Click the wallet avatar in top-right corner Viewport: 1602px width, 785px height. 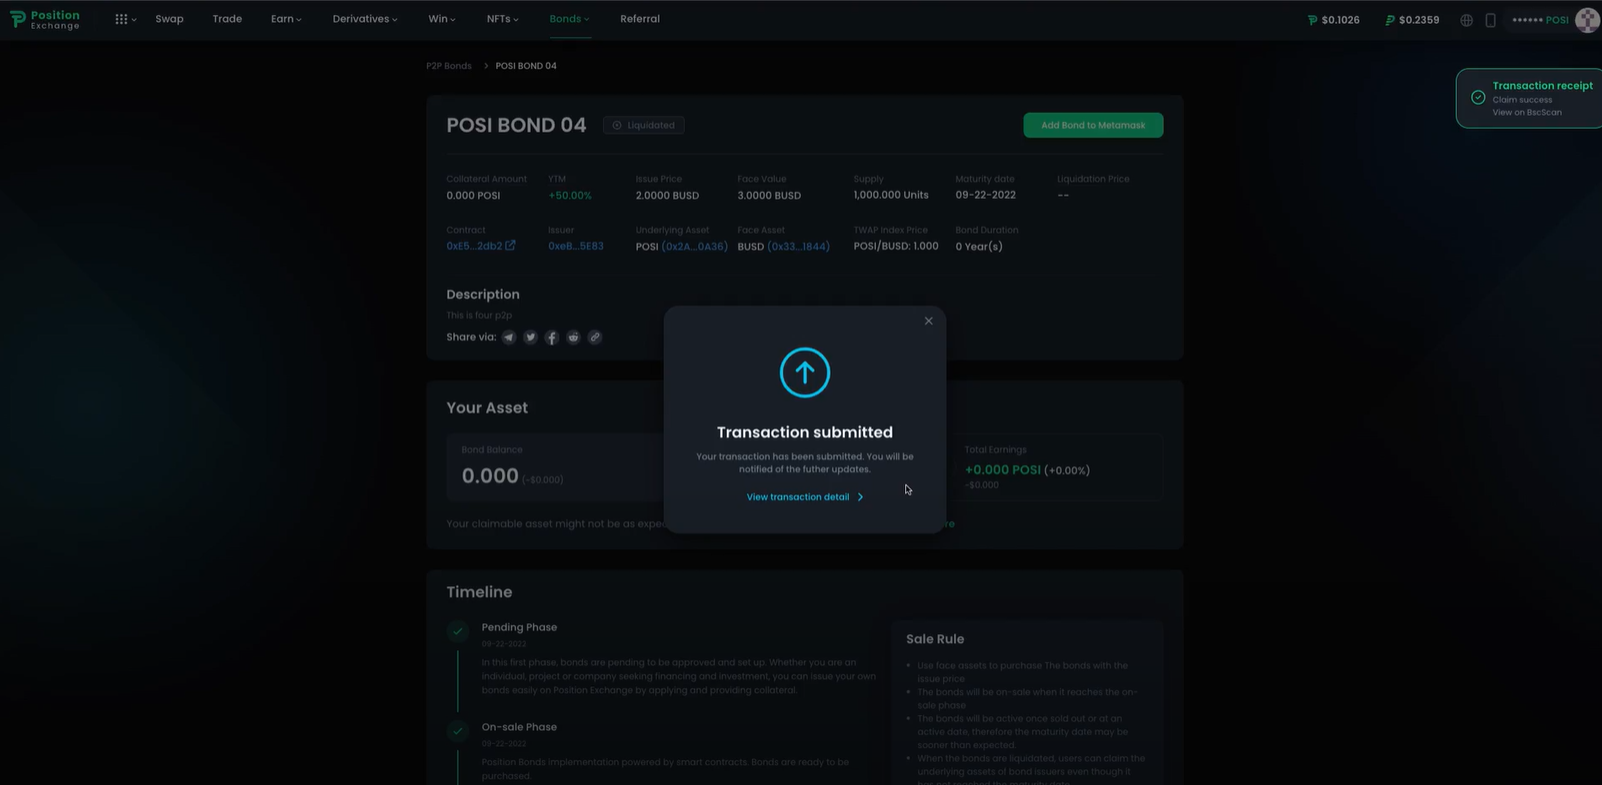[x=1586, y=20]
